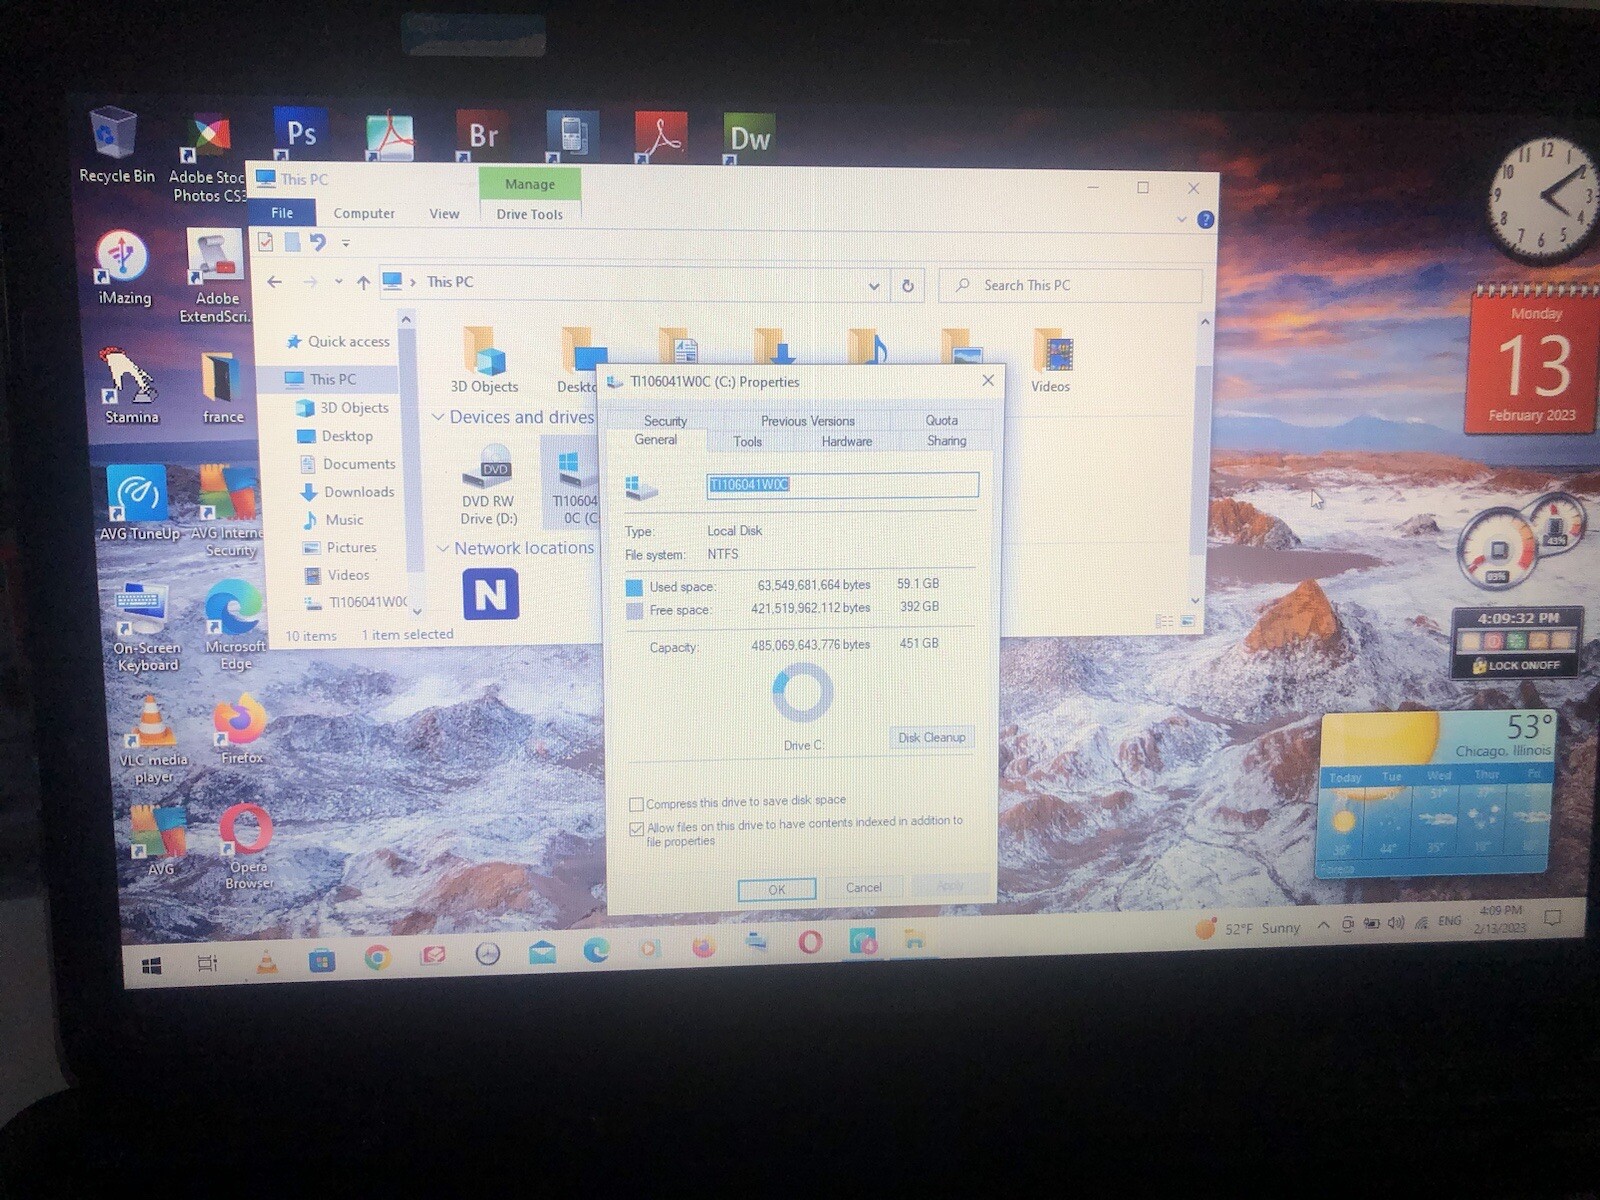This screenshot has width=1600, height=1200.
Task: Expand the ribbon chevron in Explorer
Action: coord(1182,219)
